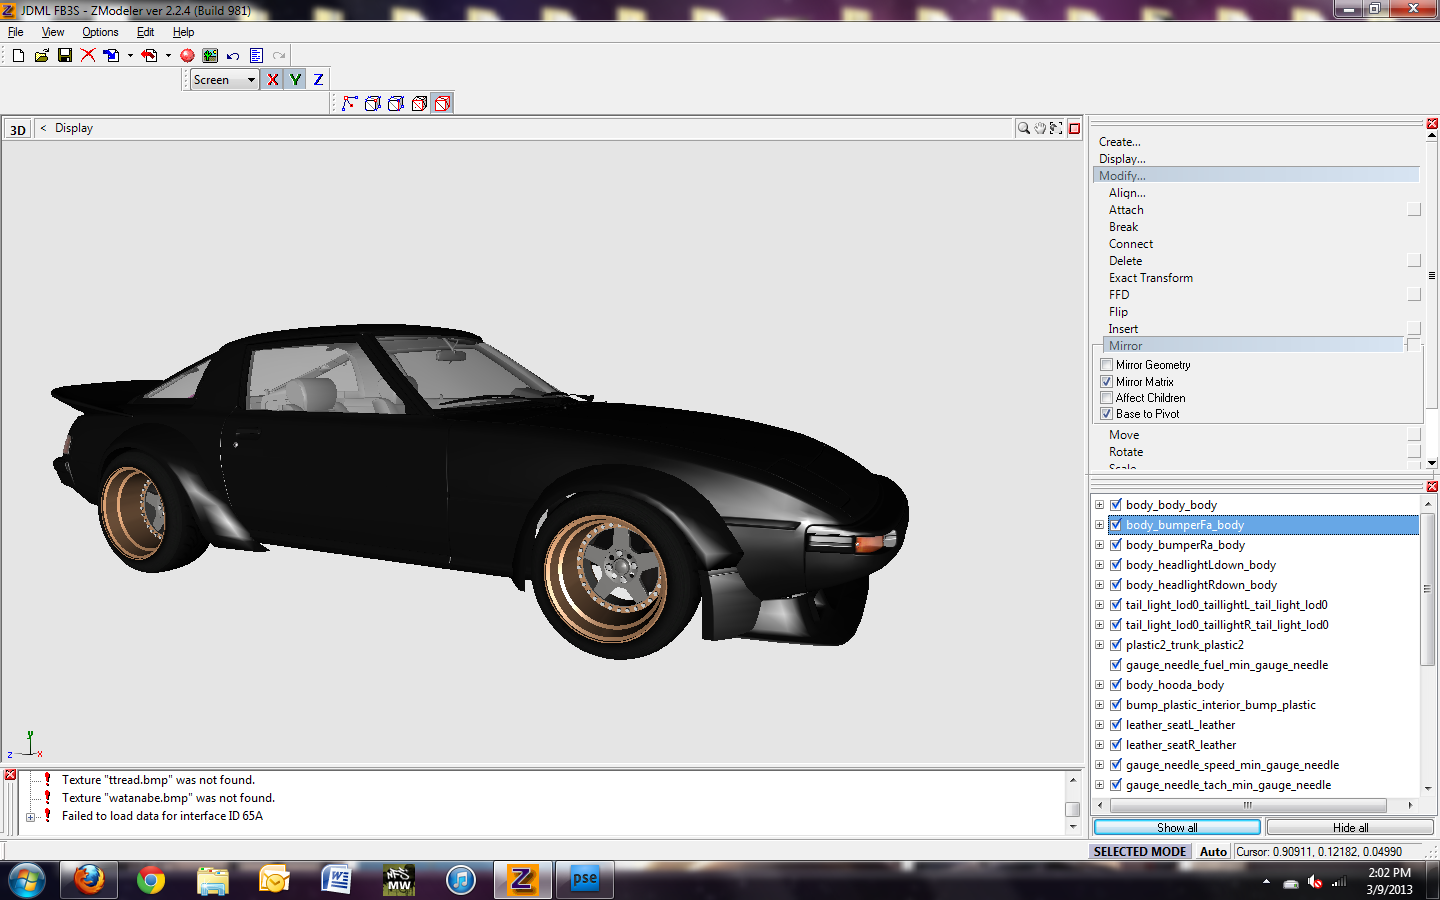Click the Save floppy disk icon
The width and height of the screenshot is (1440, 900).
pyautogui.click(x=65, y=56)
